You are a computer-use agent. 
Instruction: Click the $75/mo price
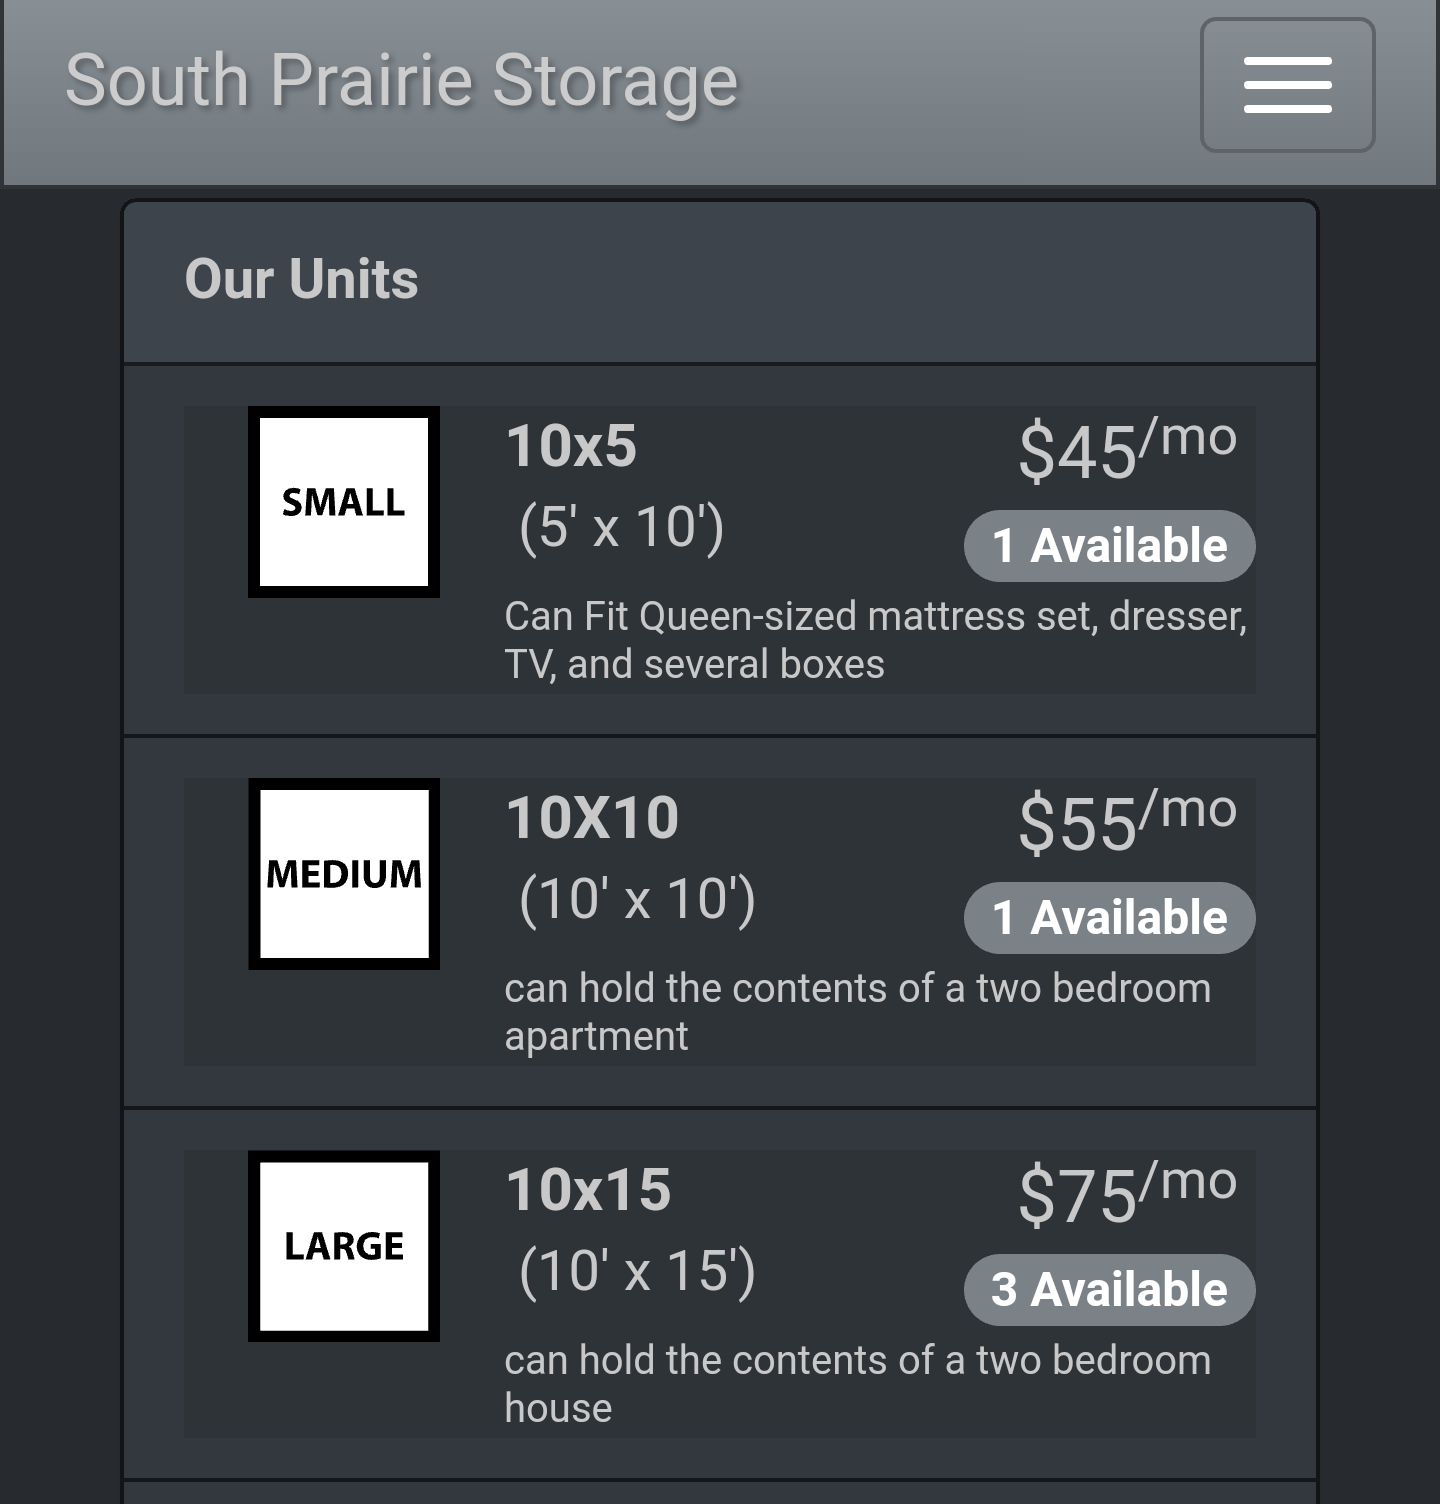point(1127,1194)
